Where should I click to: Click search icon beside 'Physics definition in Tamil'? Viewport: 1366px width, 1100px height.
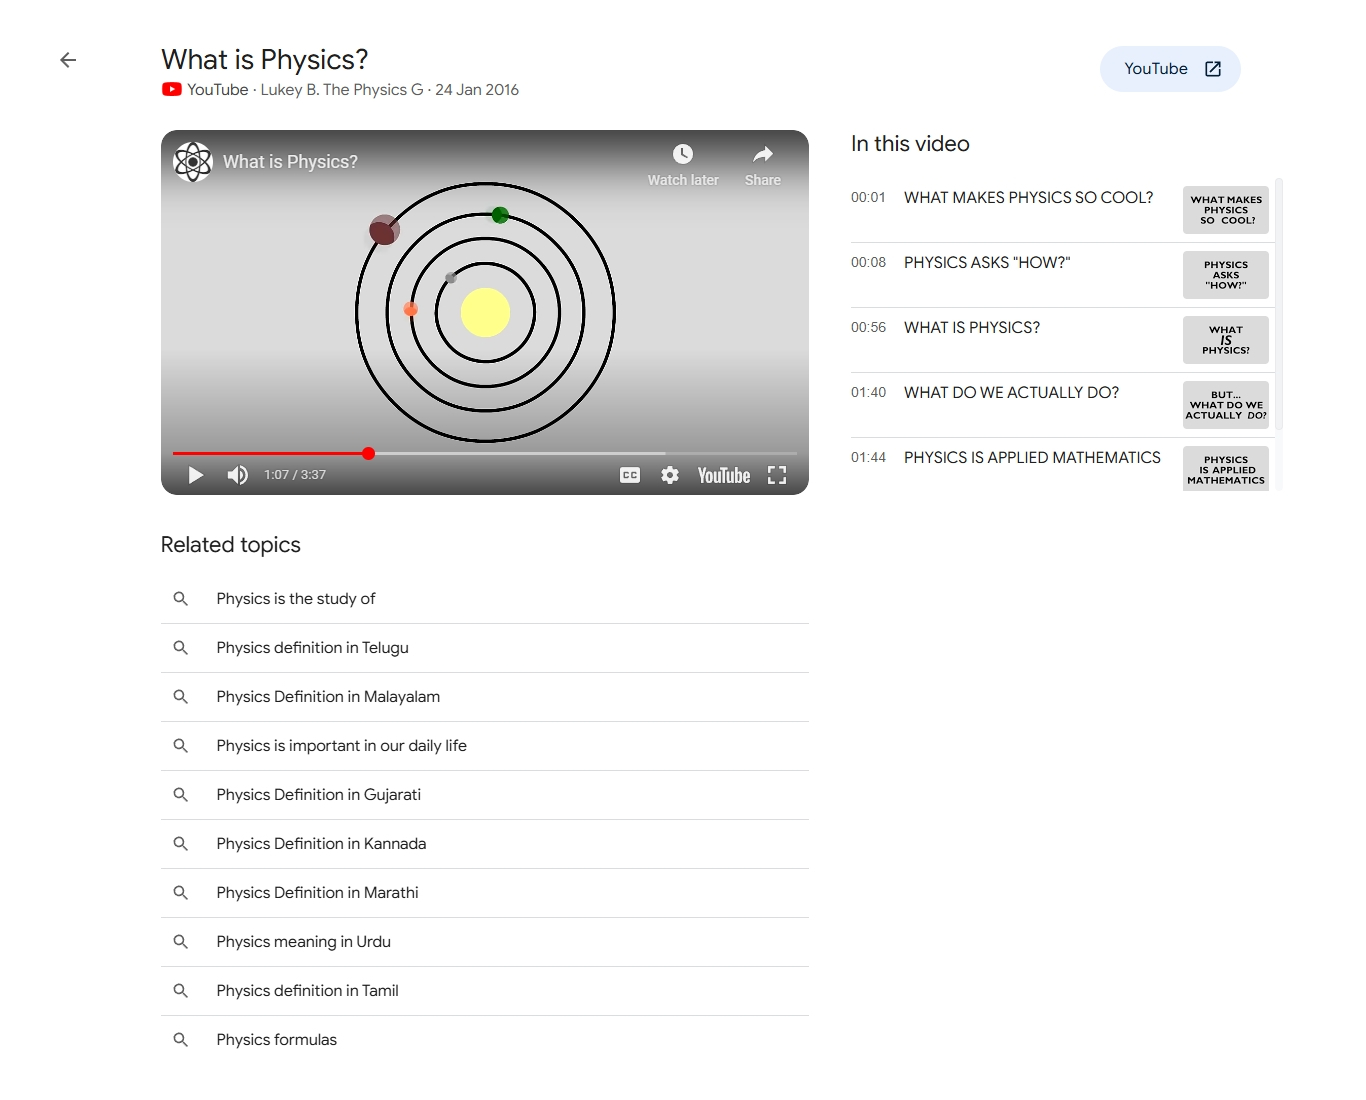(181, 991)
